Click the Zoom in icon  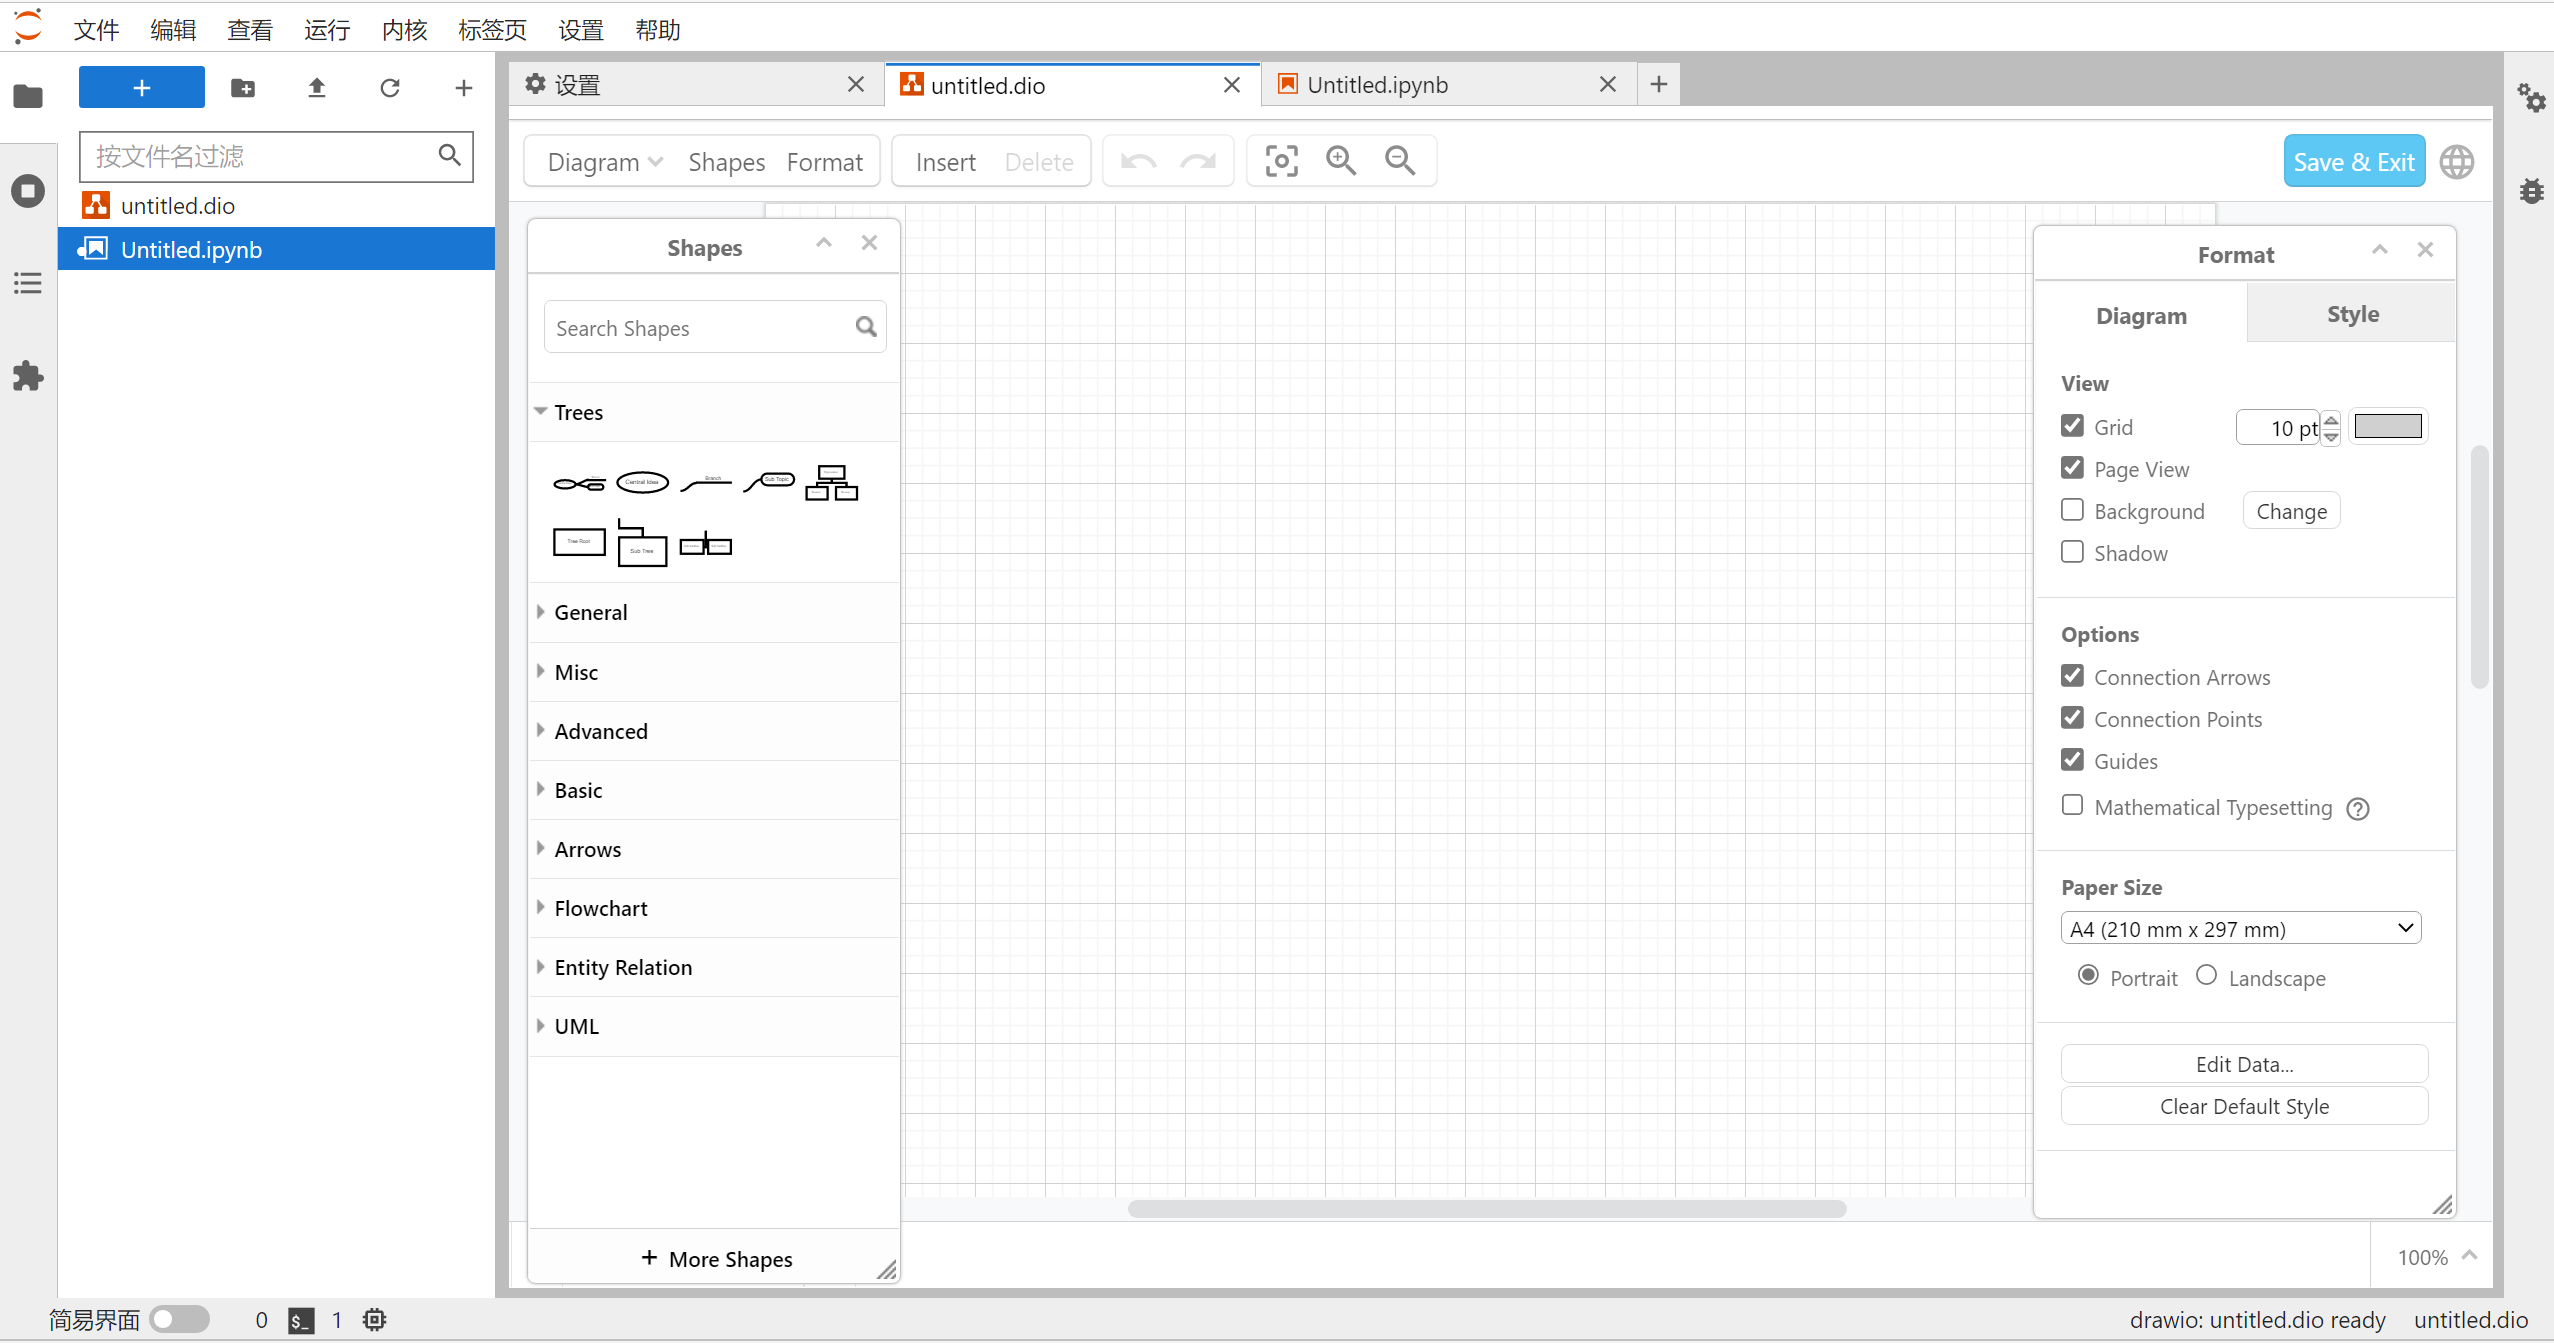[1341, 160]
